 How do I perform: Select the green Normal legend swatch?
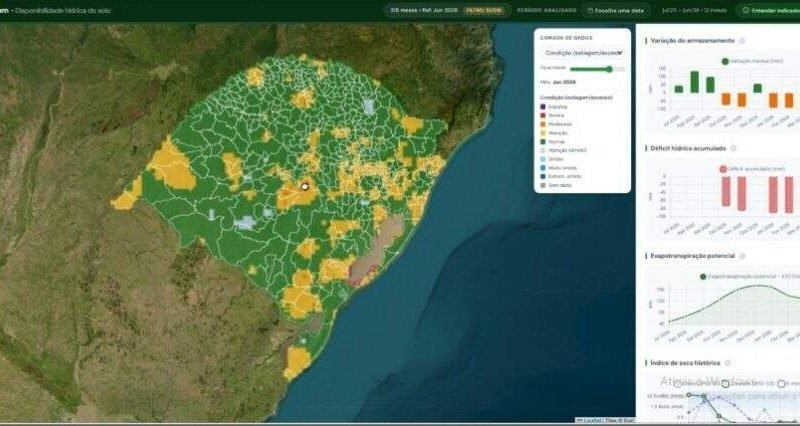[543, 142]
